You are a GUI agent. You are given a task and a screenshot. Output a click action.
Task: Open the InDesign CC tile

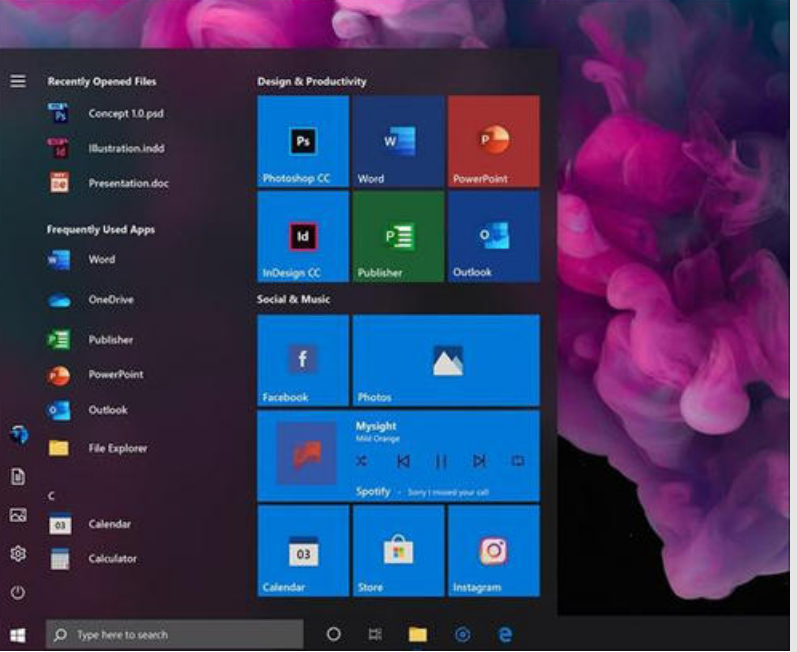click(x=303, y=236)
